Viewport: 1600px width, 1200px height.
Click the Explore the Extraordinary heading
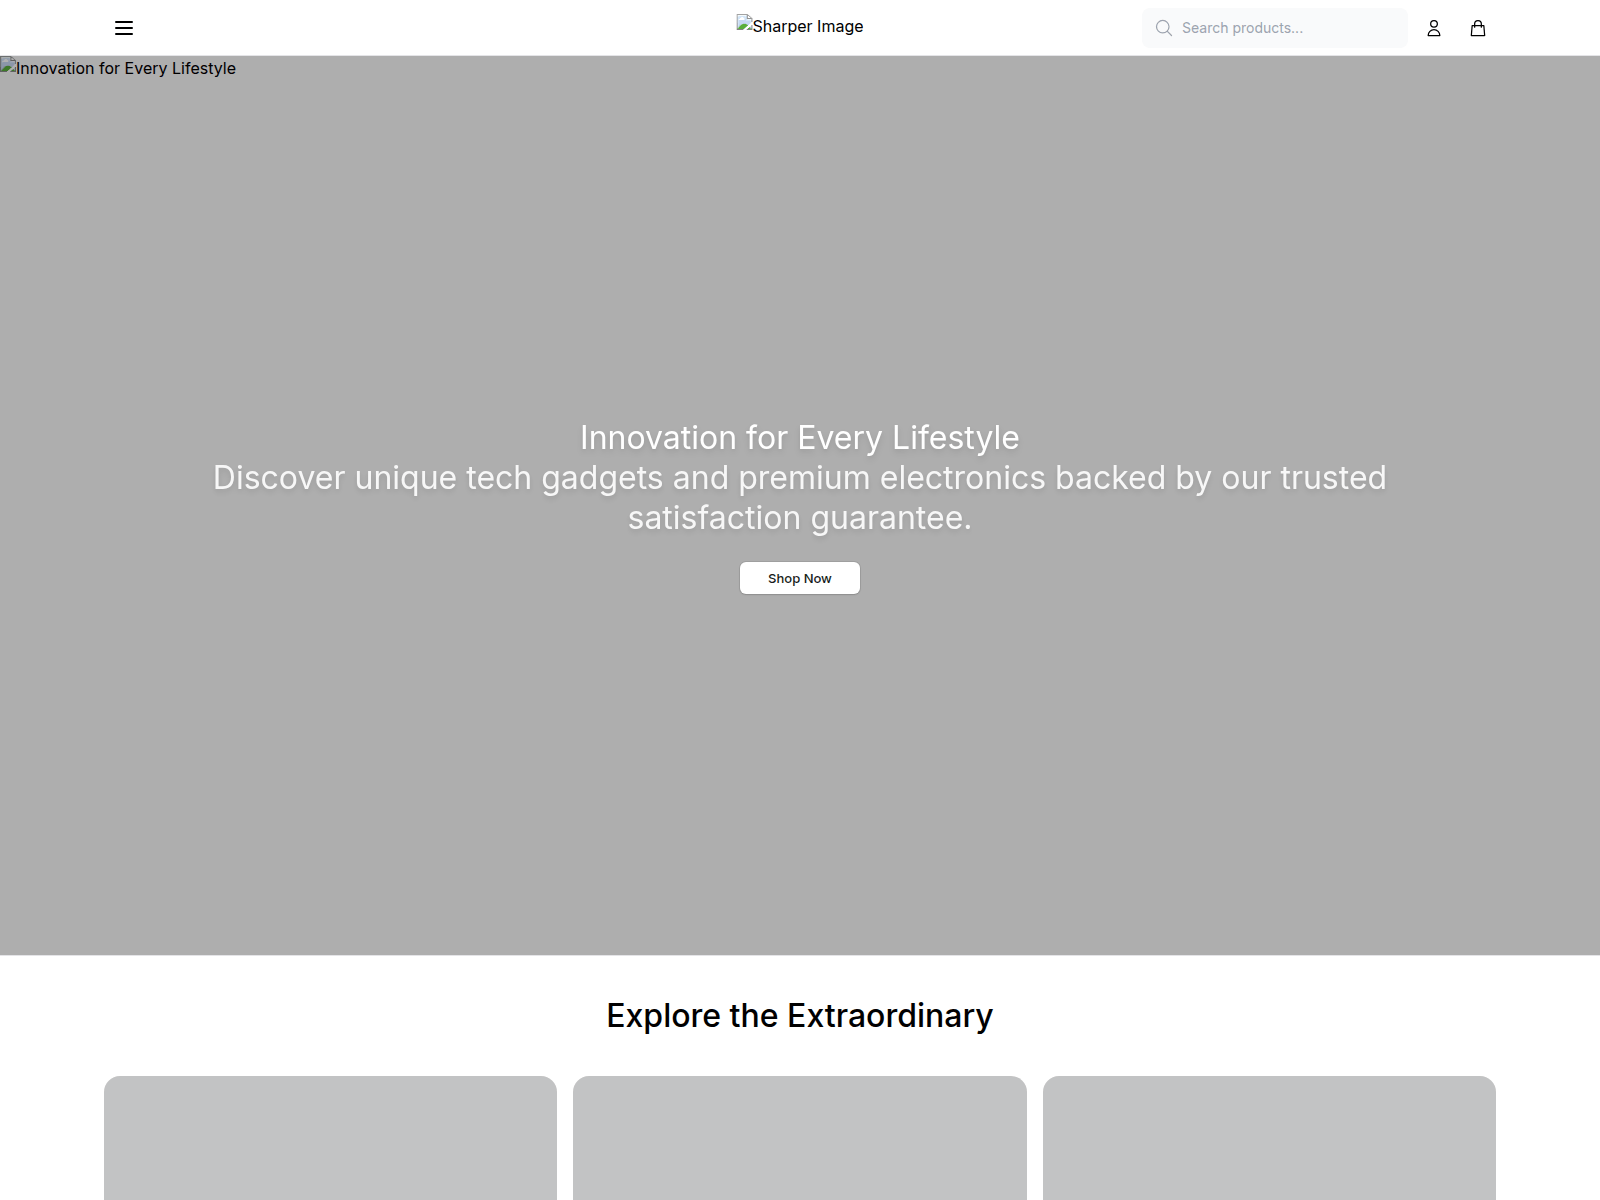(800, 1016)
